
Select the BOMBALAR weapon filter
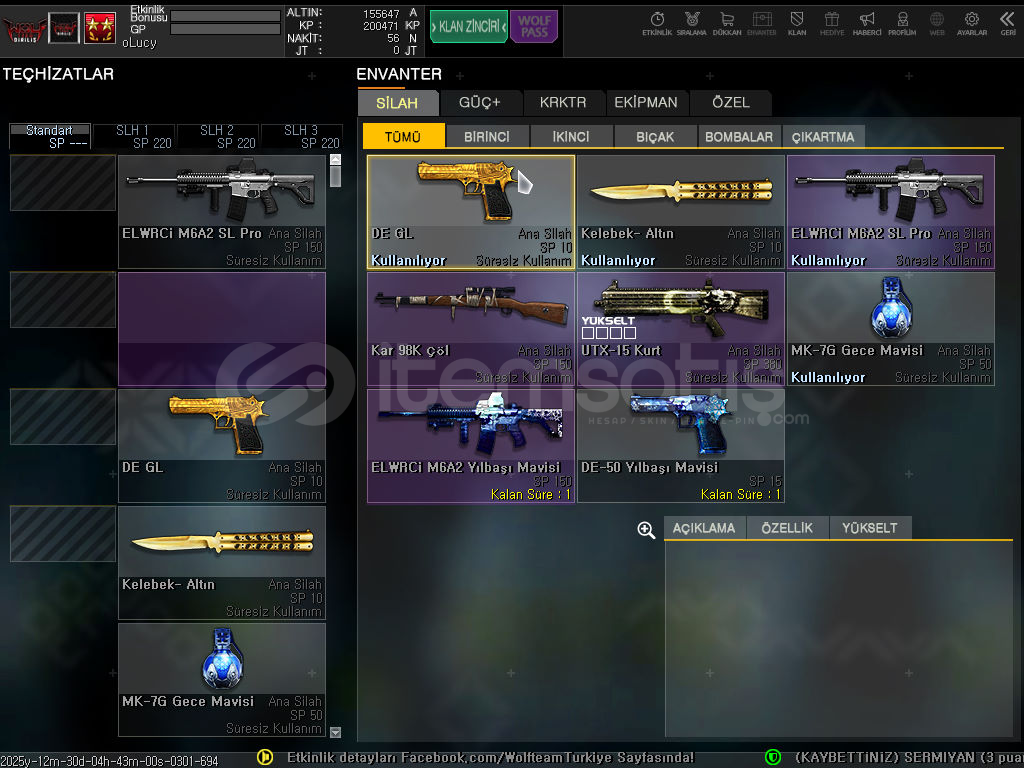[739, 136]
